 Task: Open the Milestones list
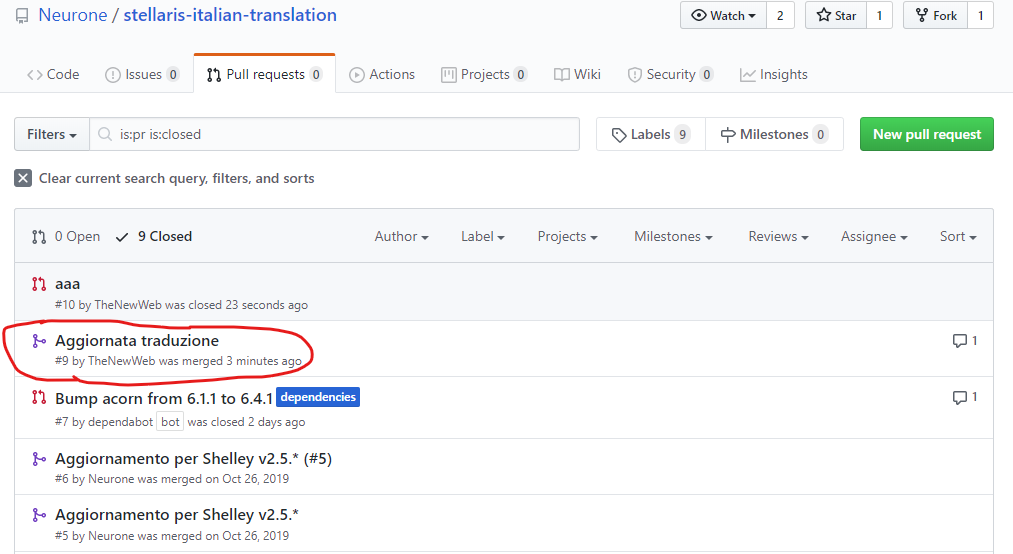coord(774,134)
